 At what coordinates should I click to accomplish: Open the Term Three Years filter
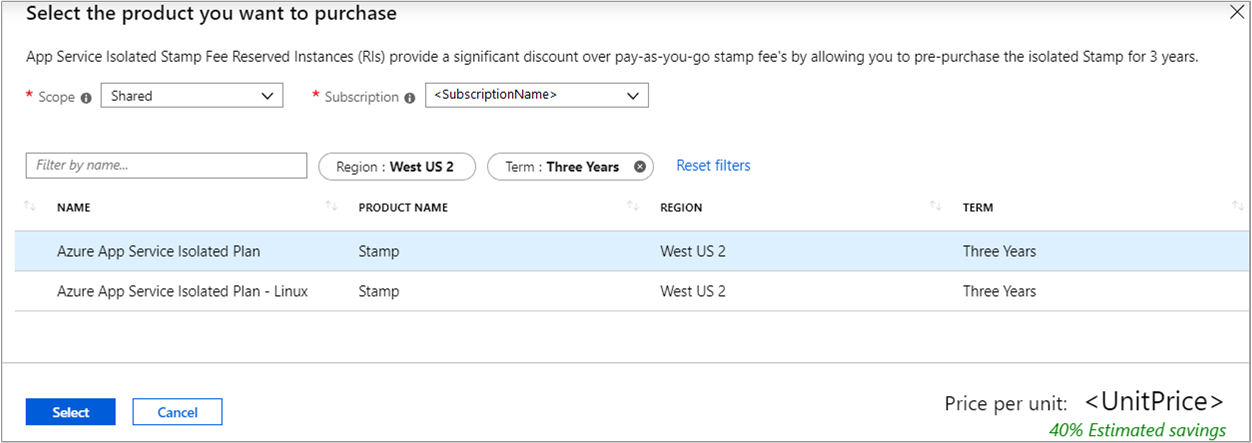(561, 167)
